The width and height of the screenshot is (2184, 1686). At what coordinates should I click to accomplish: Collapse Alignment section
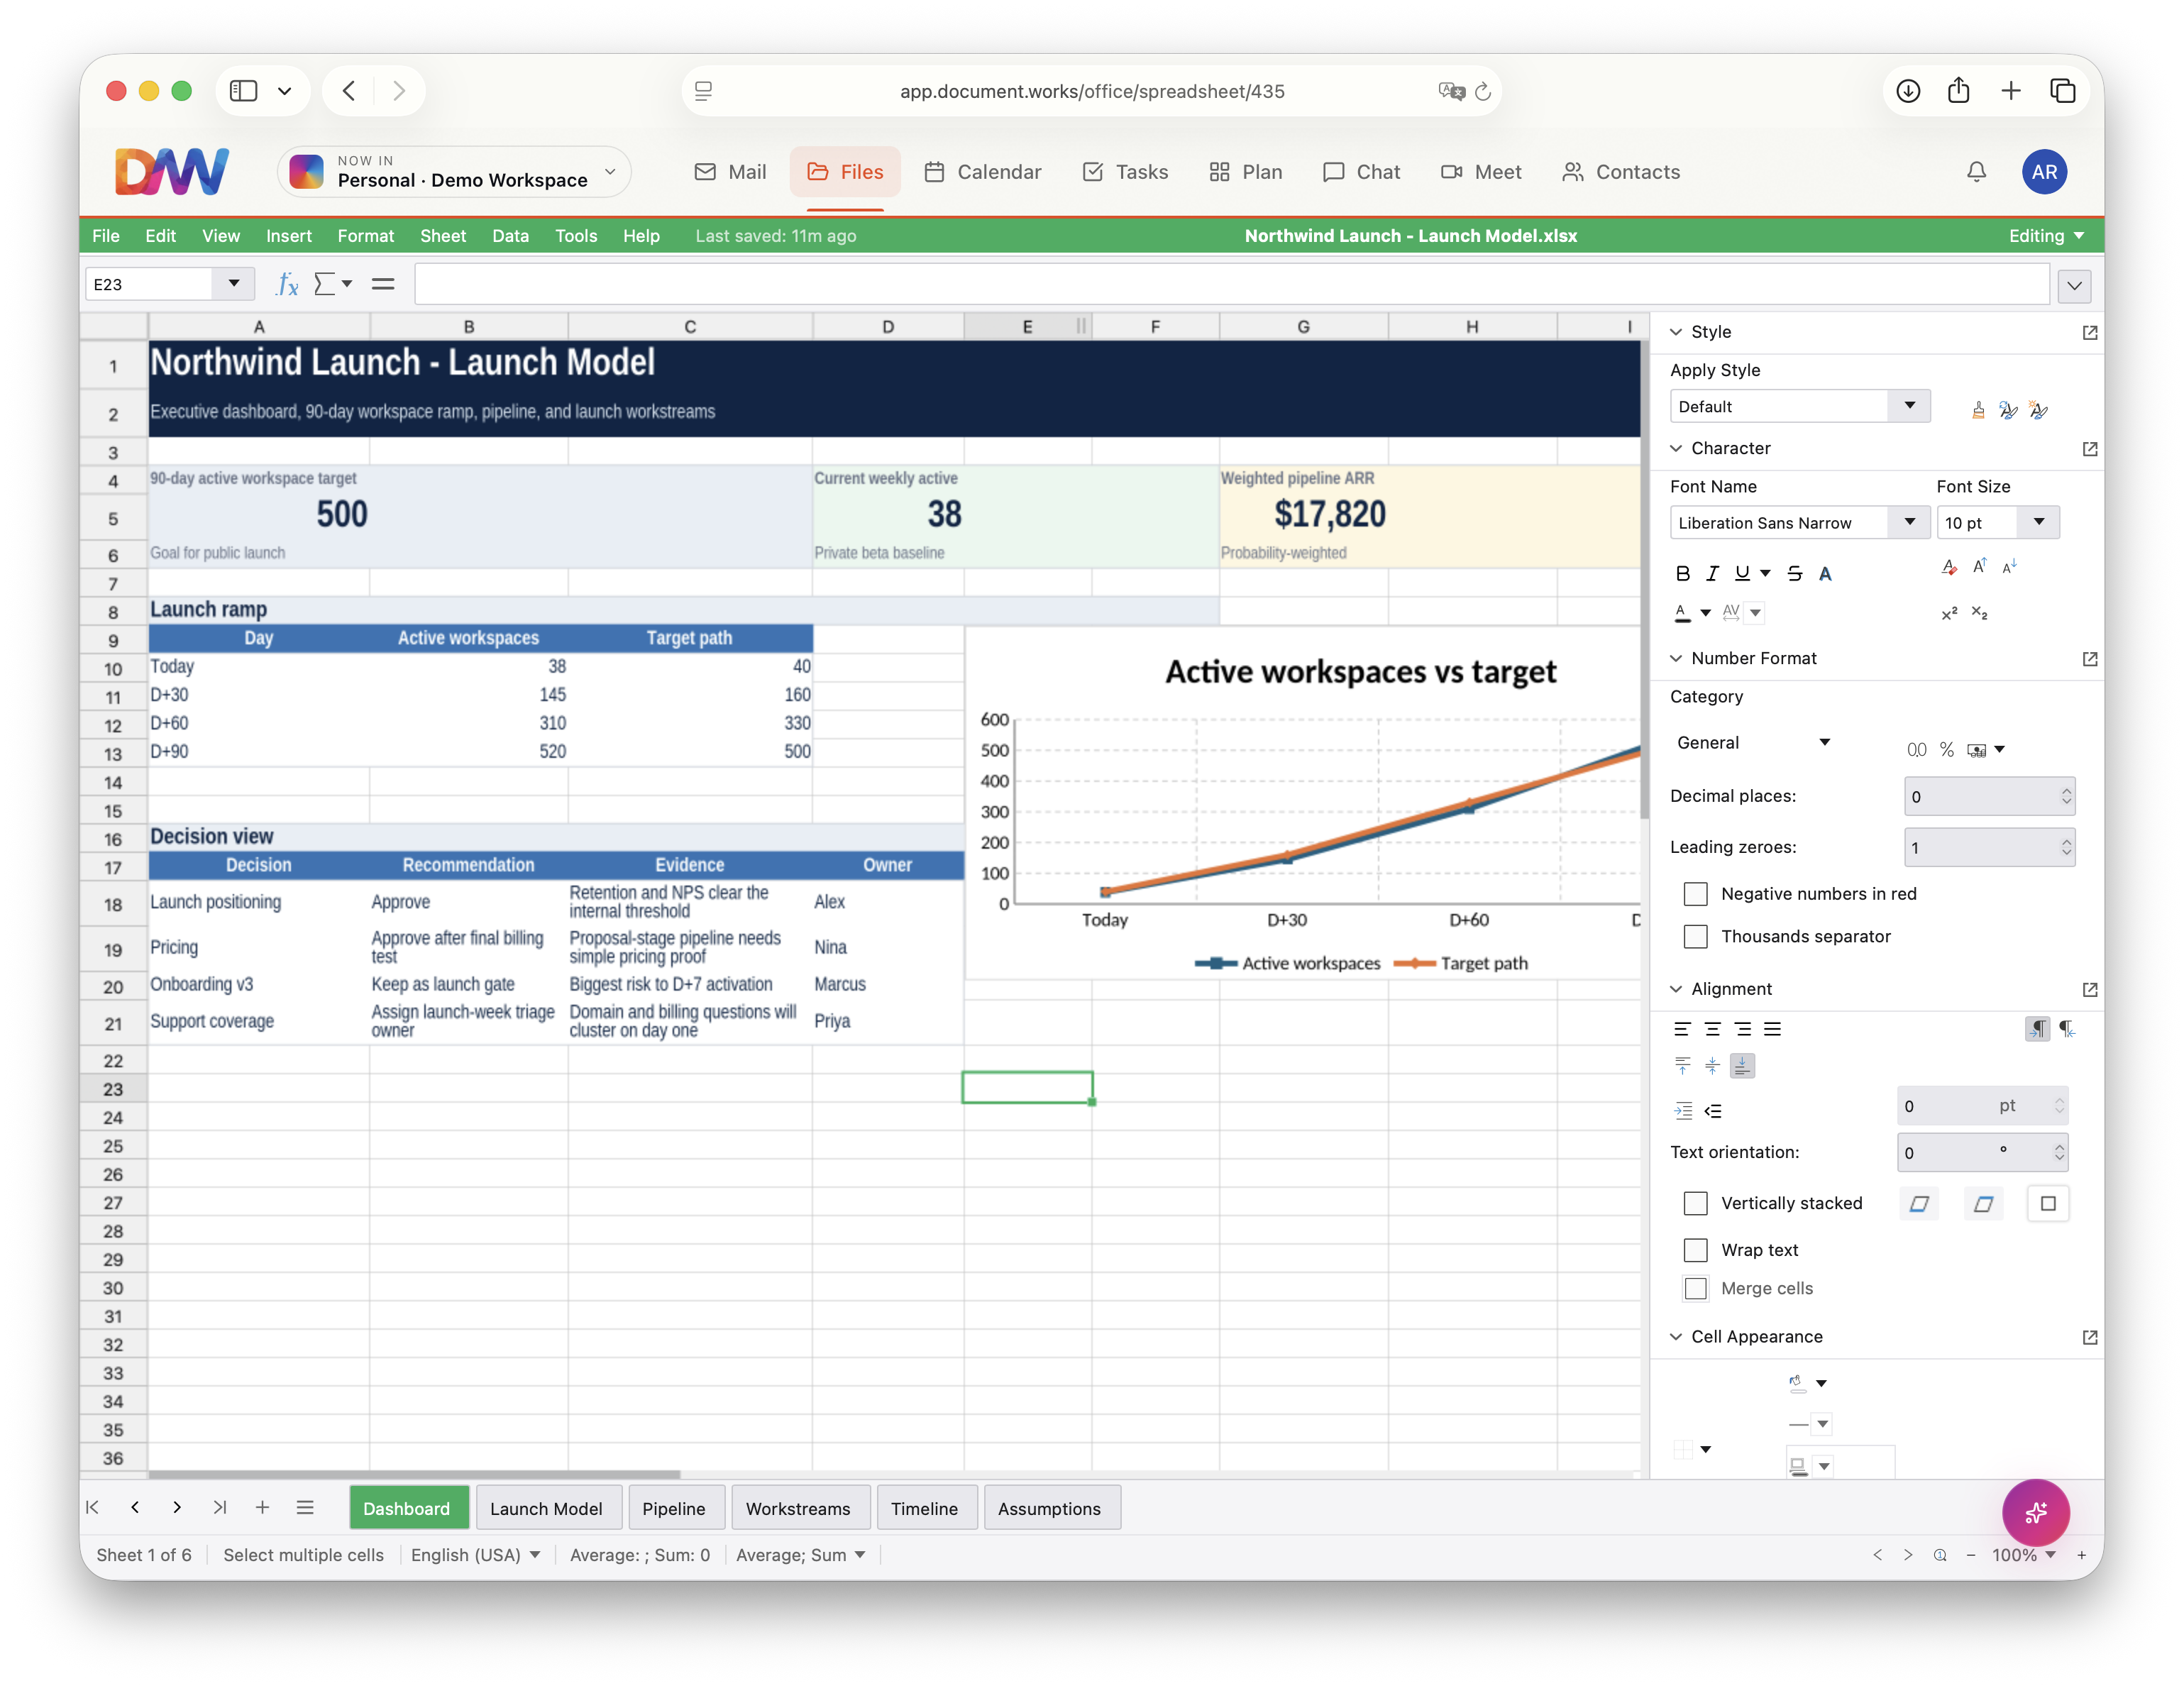tap(1676, 989)
